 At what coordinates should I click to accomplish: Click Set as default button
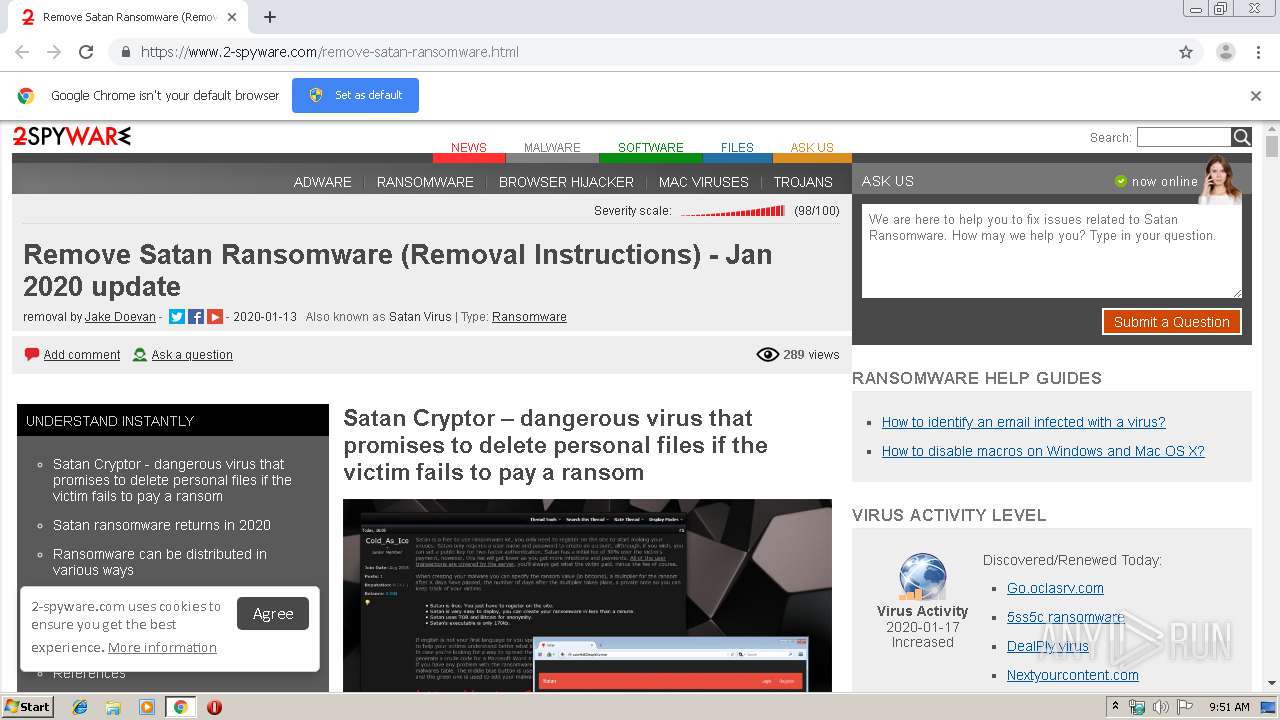click(x=355, y=95)
